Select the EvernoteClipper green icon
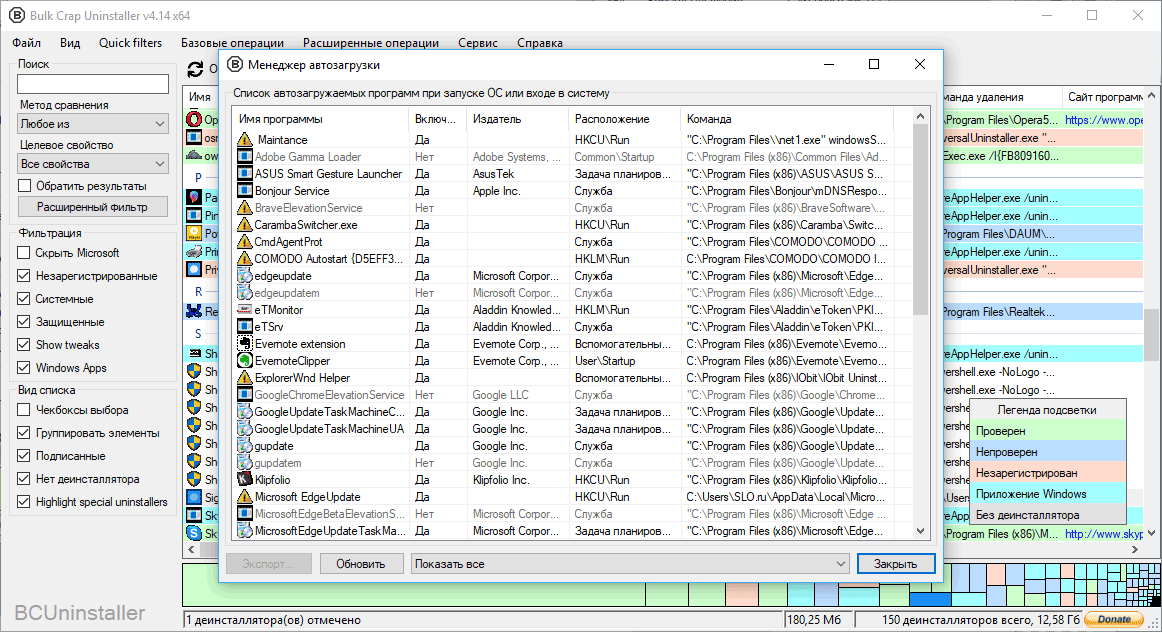This screenshot has width=1162, height=632. click(245, 361)
